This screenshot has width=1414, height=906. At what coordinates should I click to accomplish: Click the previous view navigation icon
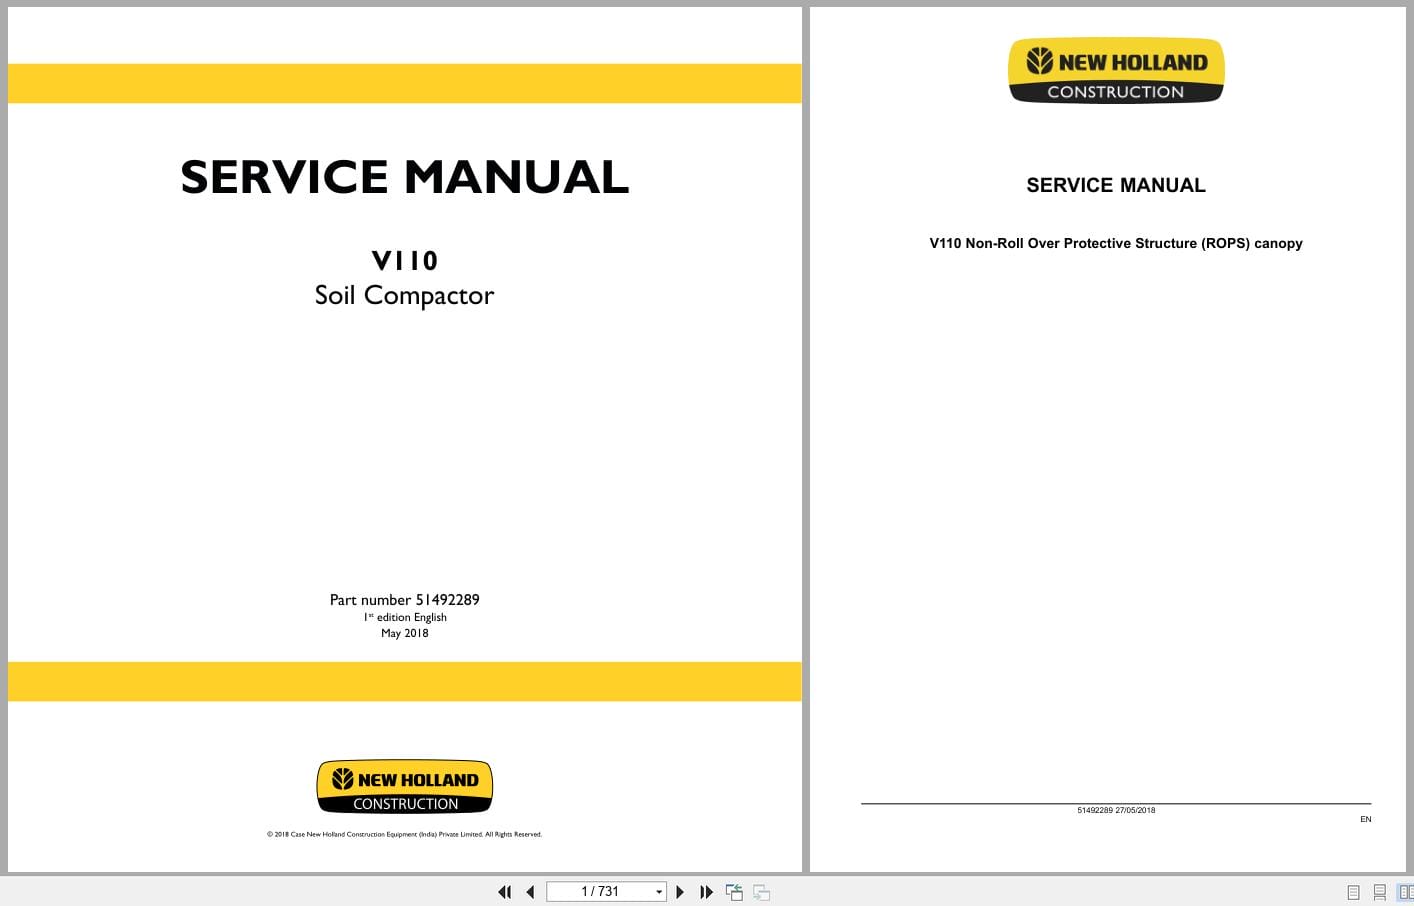coord(734,892)
